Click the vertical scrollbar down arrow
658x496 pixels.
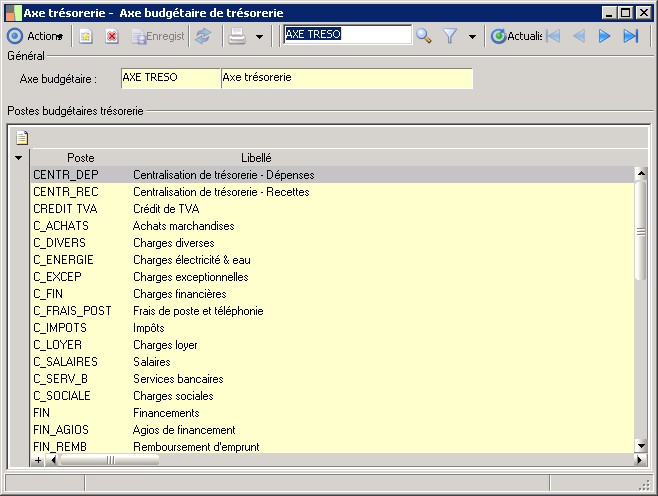[x=641, y=446]
